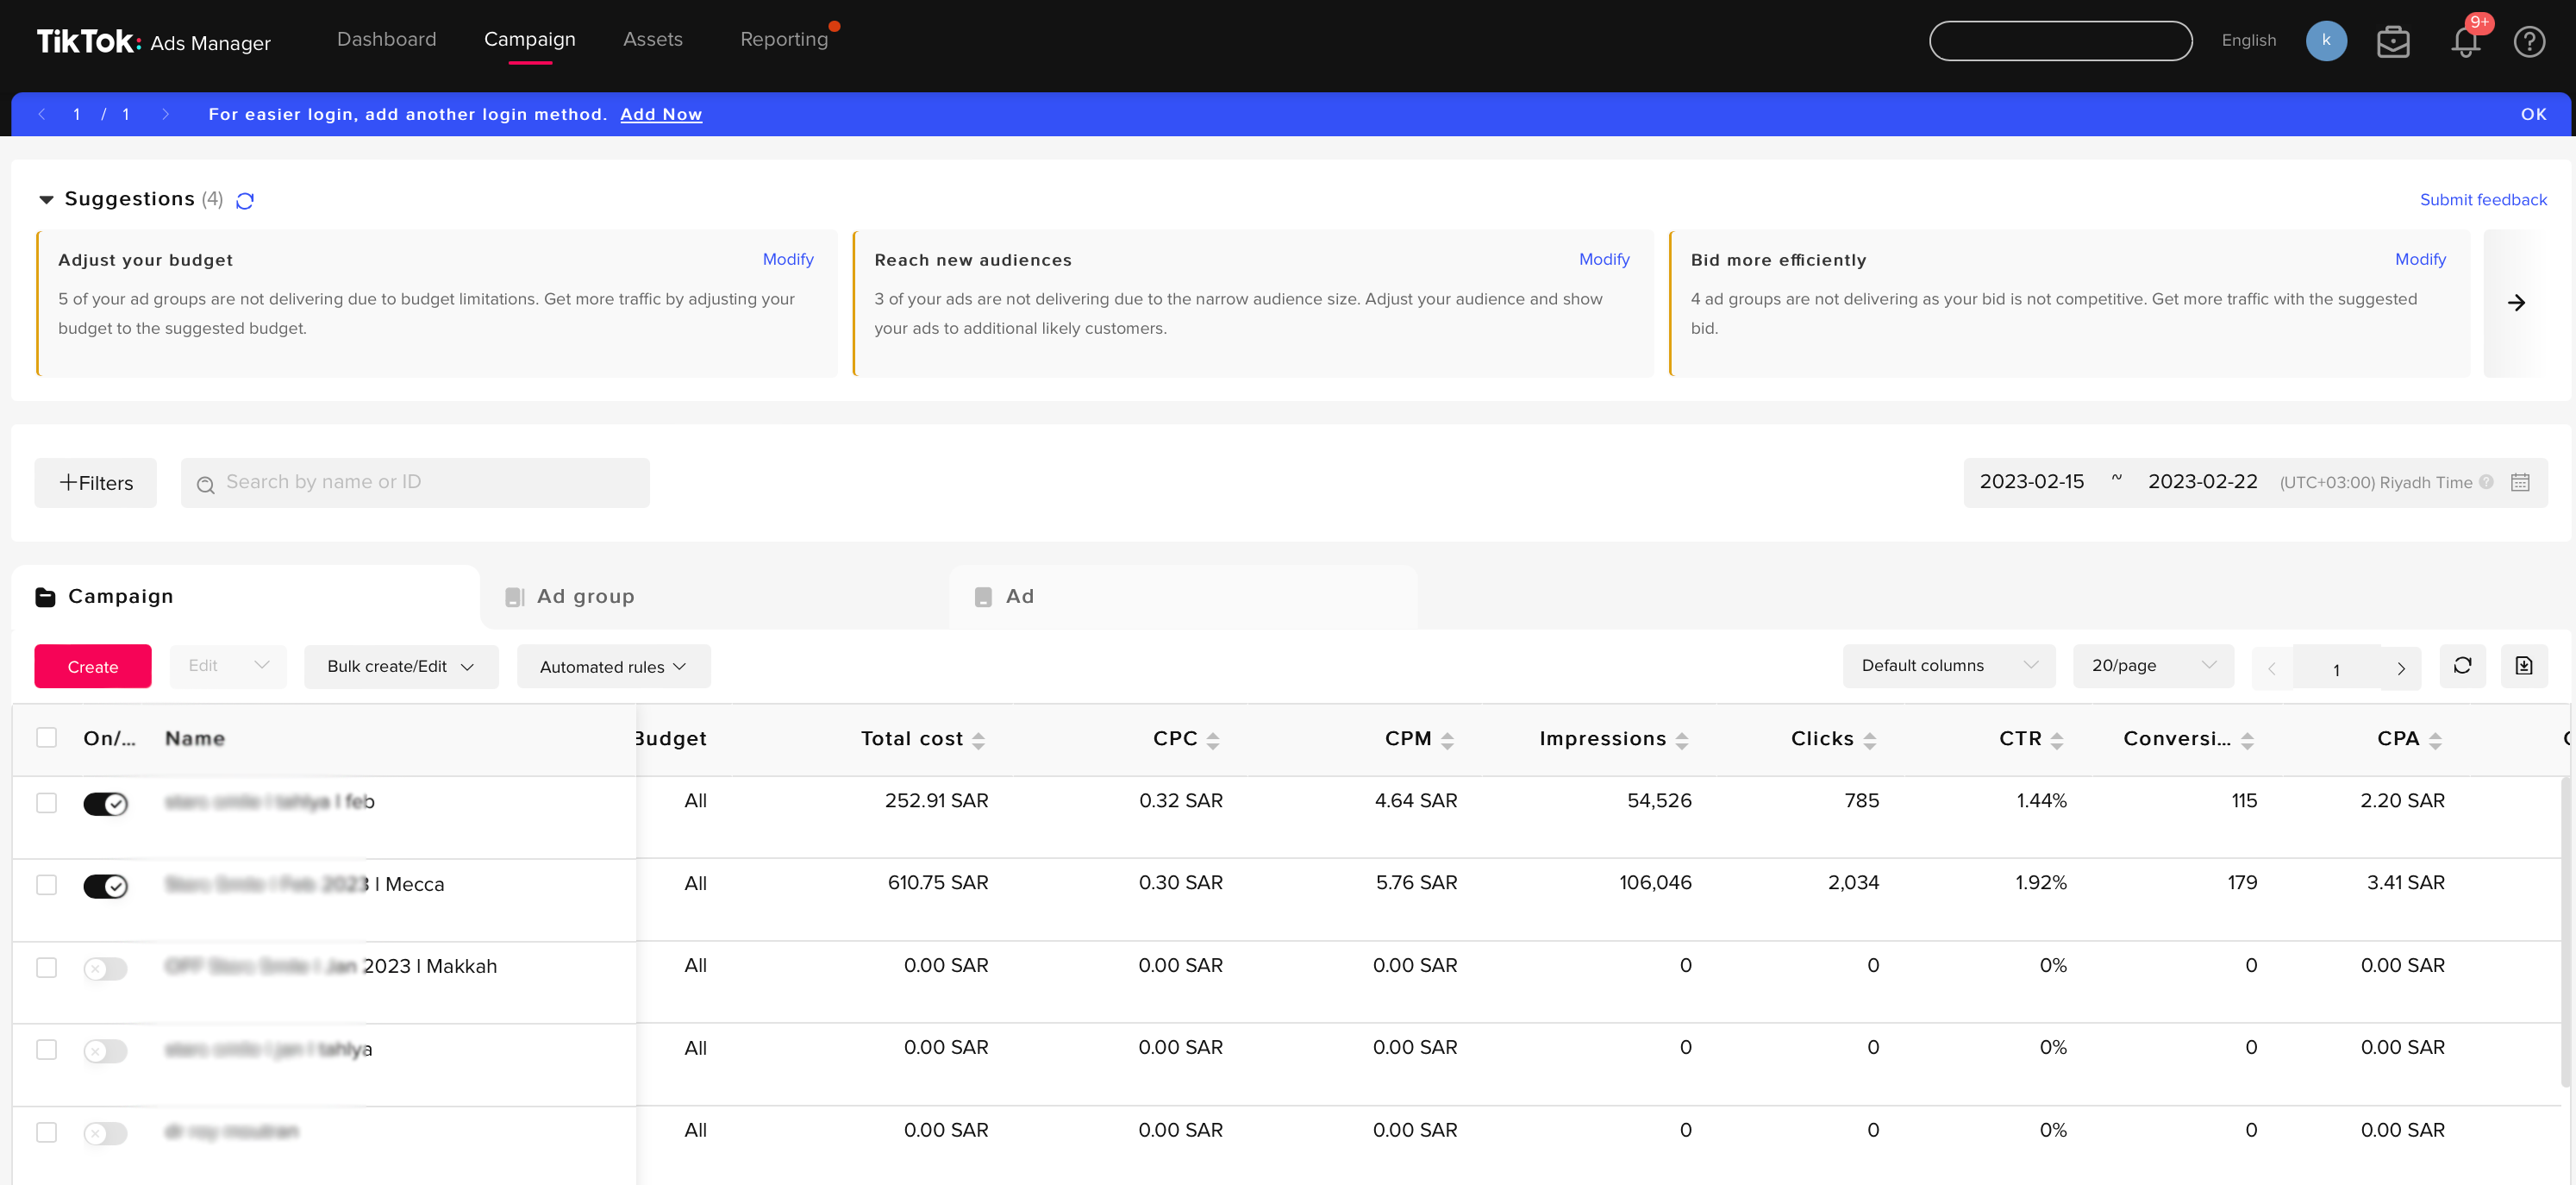Click Add Now login link
The height and width of the screenshot is (1185, 2576).
(x=661, y=115)
